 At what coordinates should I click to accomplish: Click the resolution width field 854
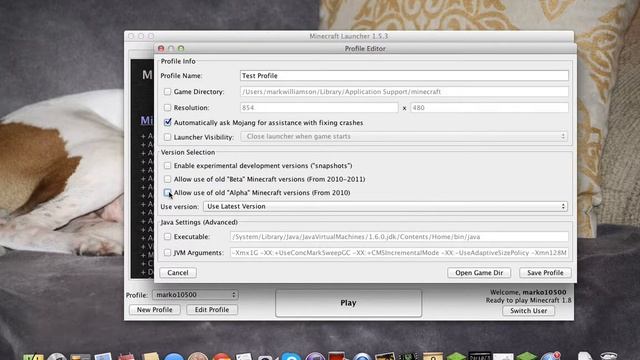pos(319,107)
